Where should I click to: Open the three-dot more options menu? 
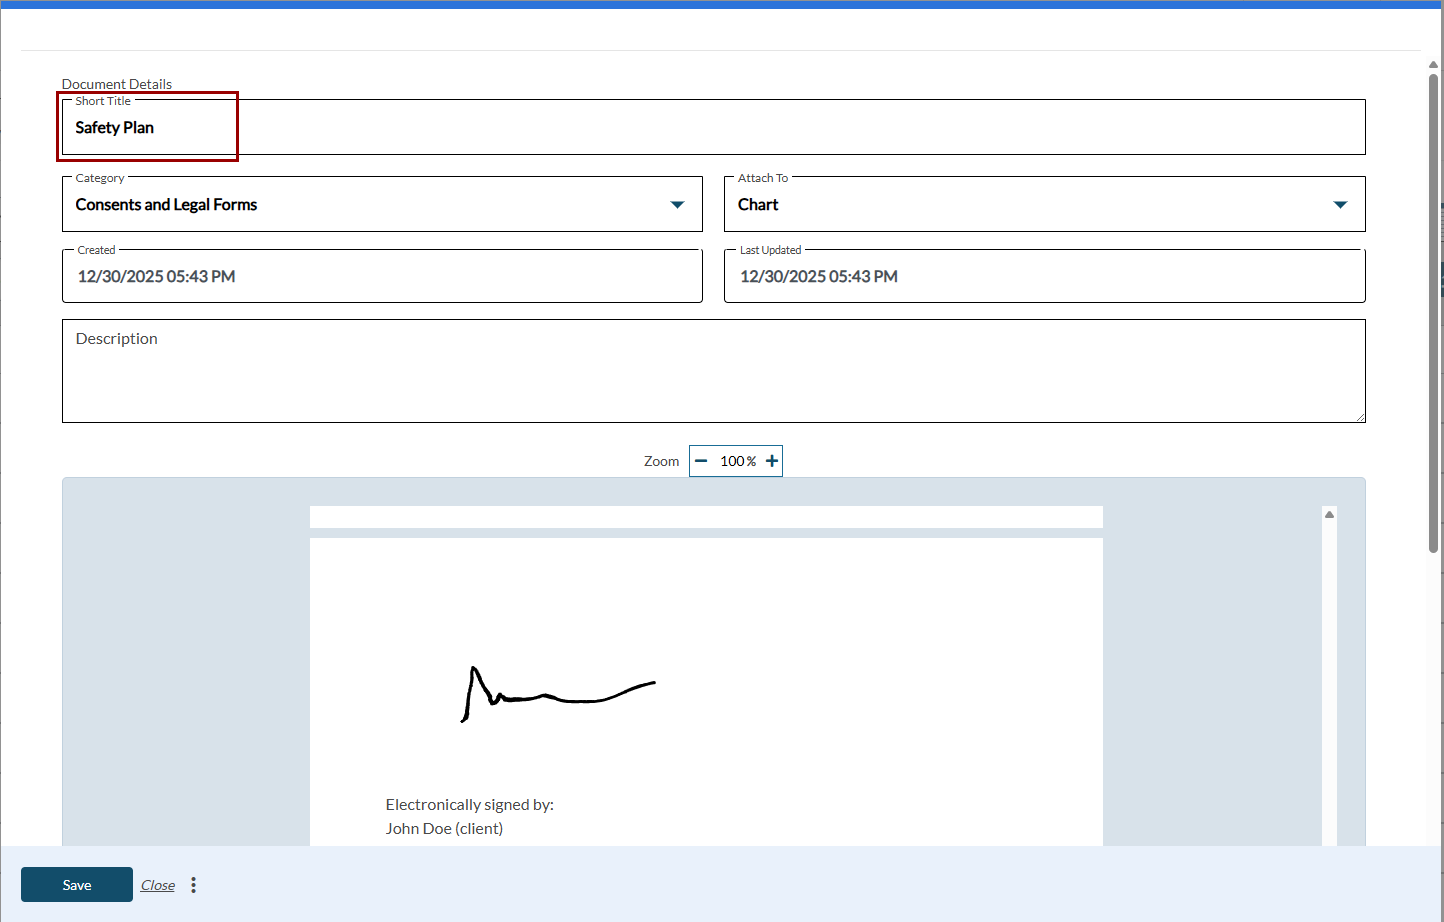pos(193,885)
